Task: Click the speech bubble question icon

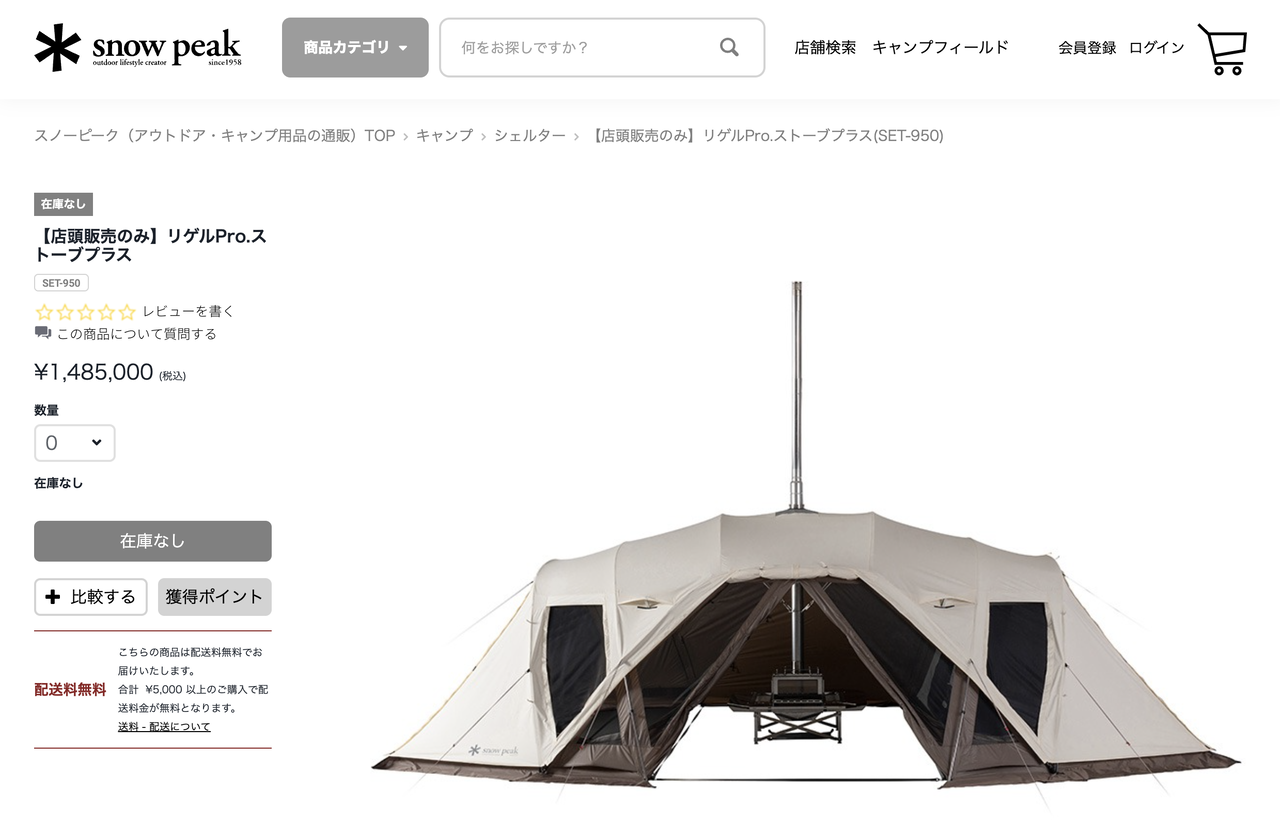Action: (x=43, y=333)
